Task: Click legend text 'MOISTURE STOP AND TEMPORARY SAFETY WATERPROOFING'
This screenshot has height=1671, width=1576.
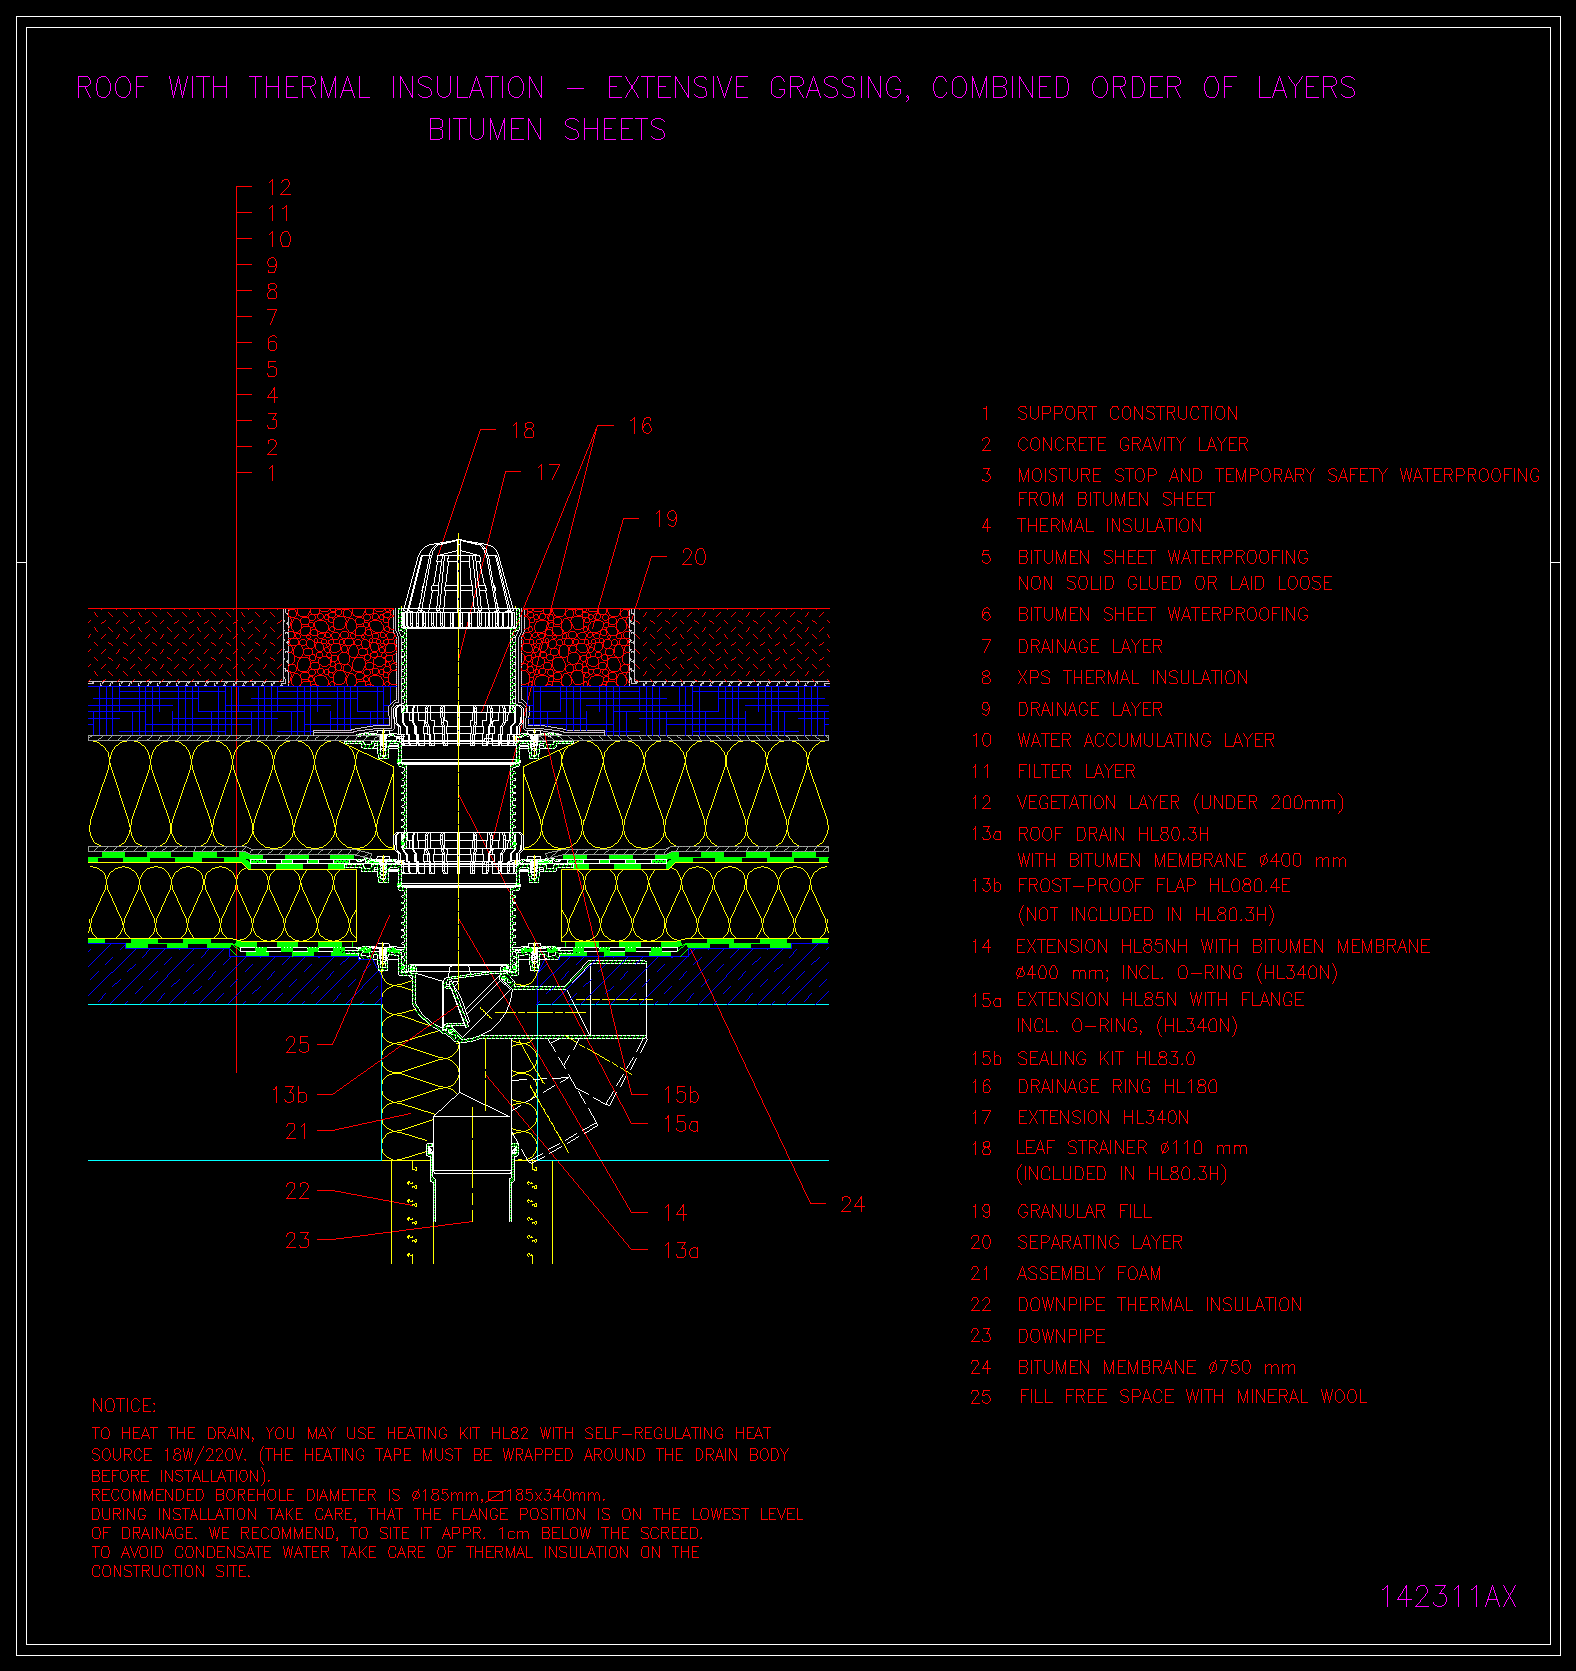Action: [x=1279, y=475]
